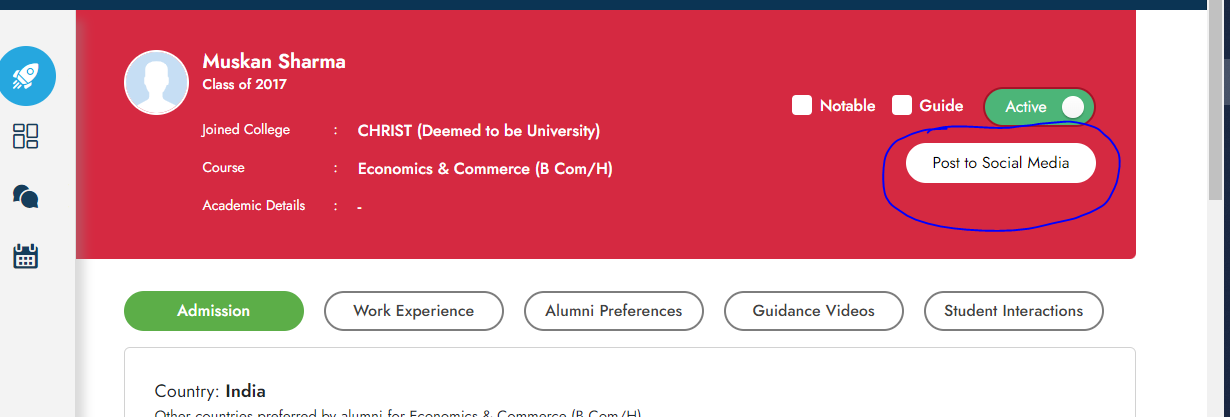1230x417 pixels.
Task: Click the Class of 2017 label
Action: 245,85
